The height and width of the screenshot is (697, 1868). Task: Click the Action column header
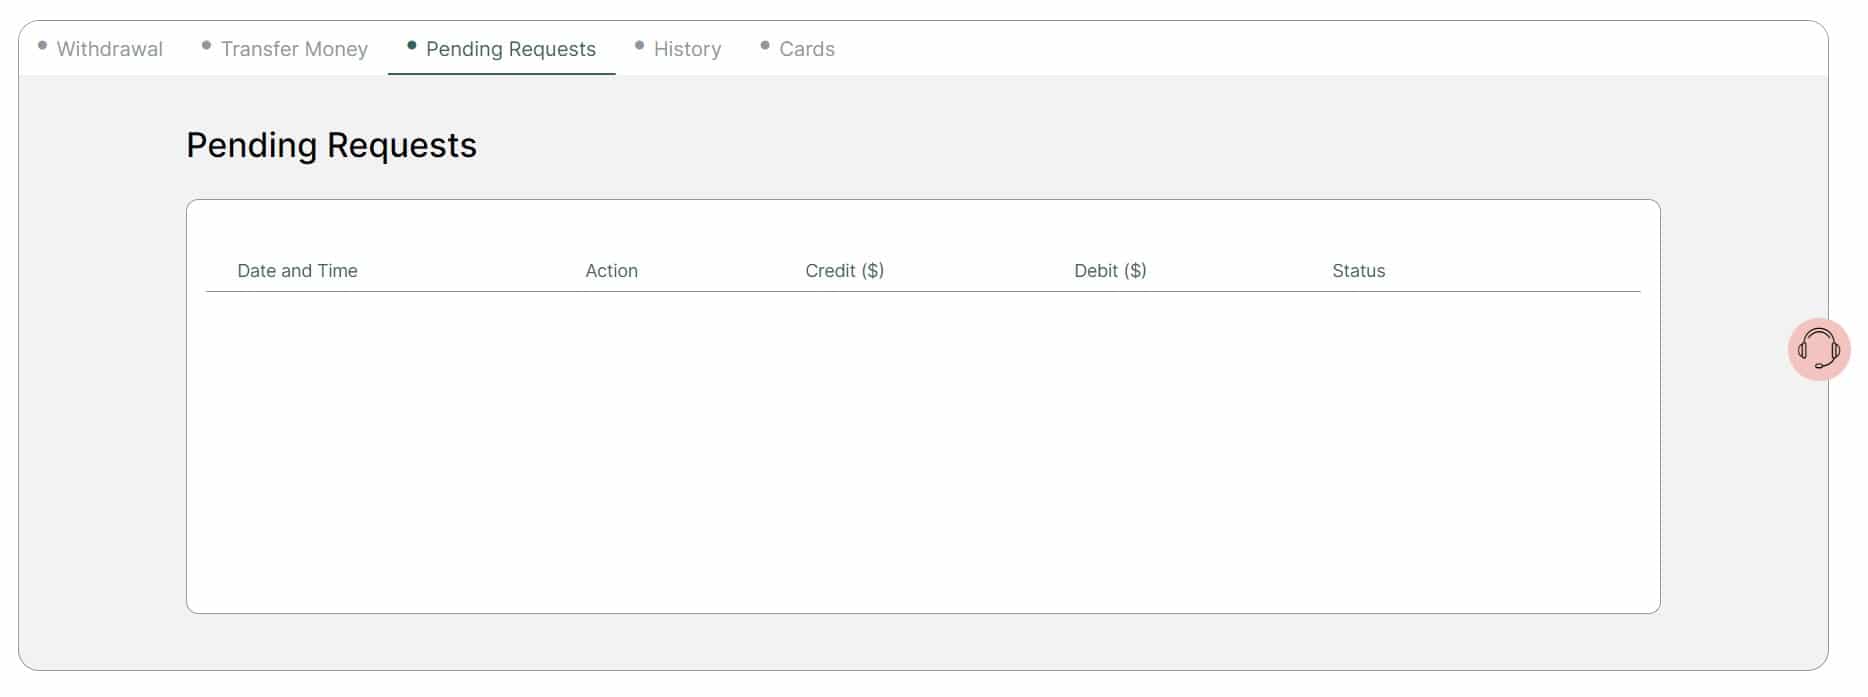(x=610, y=270)
